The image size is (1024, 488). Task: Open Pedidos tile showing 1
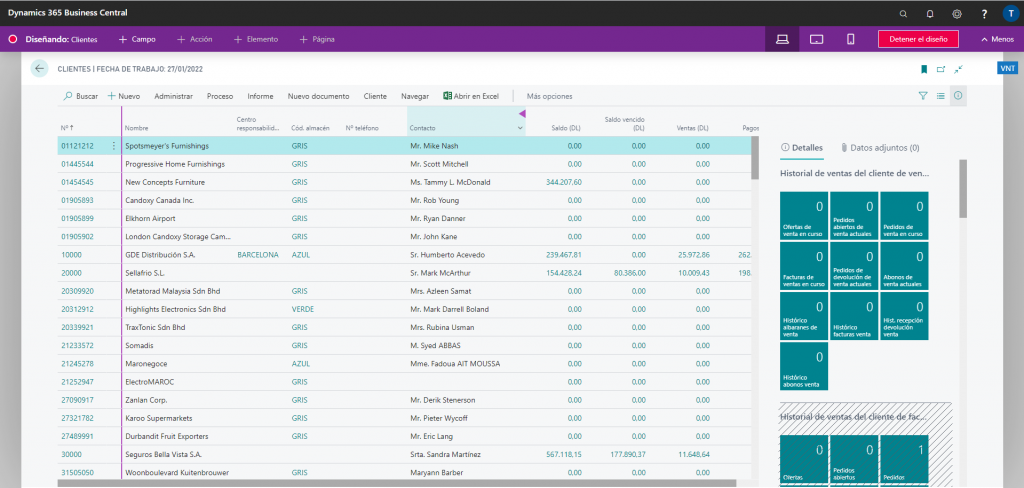click(904, 461)
